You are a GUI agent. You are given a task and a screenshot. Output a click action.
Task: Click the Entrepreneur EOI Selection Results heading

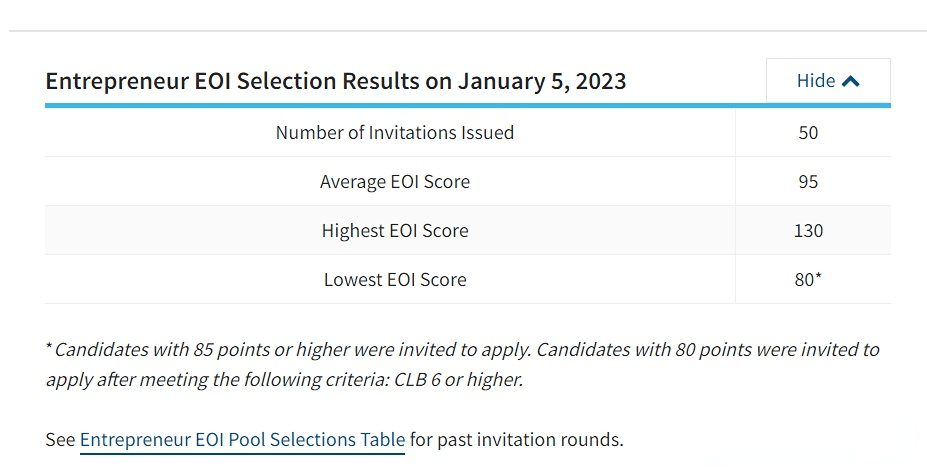(x=335, y=81)
